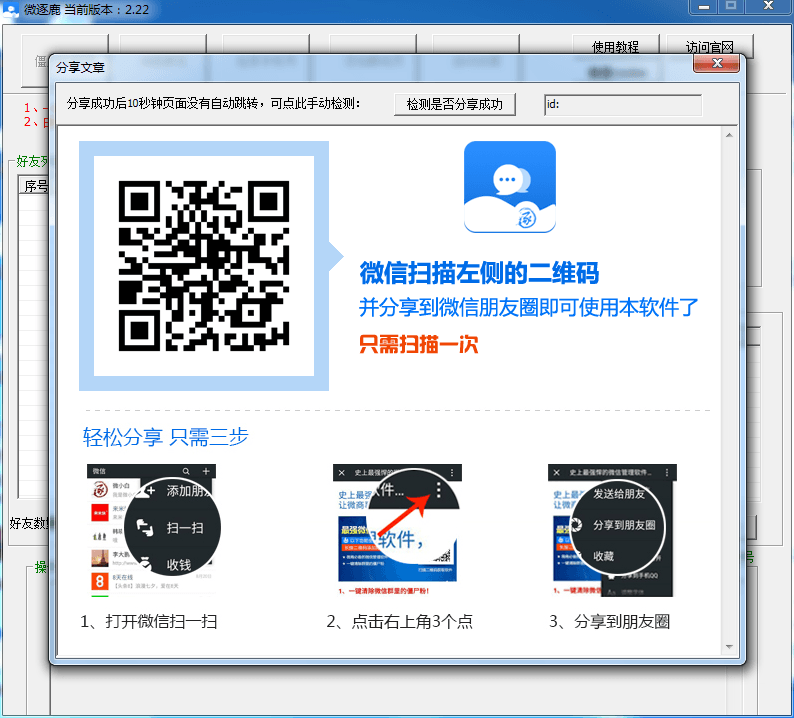Click the 检测是否分享成功 button
The image size is (794, 718).
click(455, 104)
